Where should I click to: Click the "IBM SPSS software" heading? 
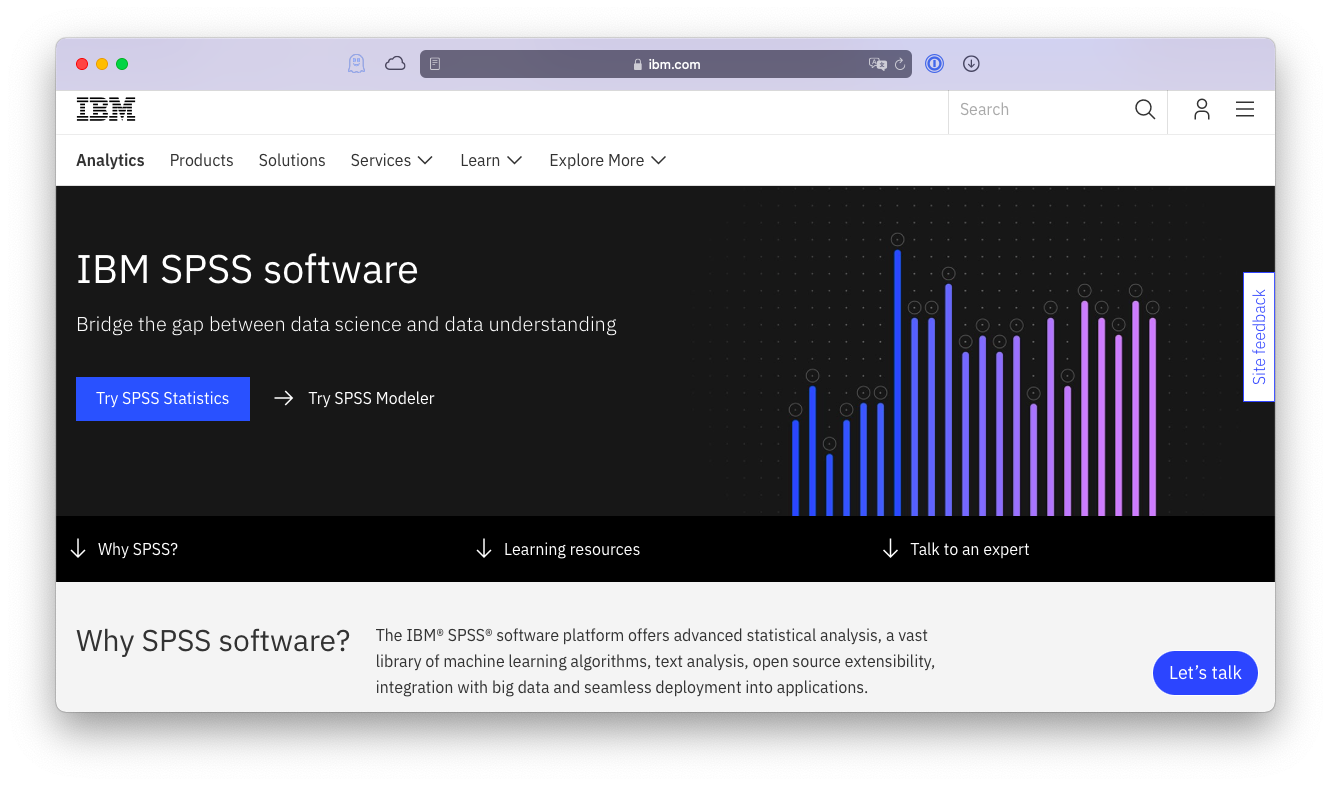(247, 270)
